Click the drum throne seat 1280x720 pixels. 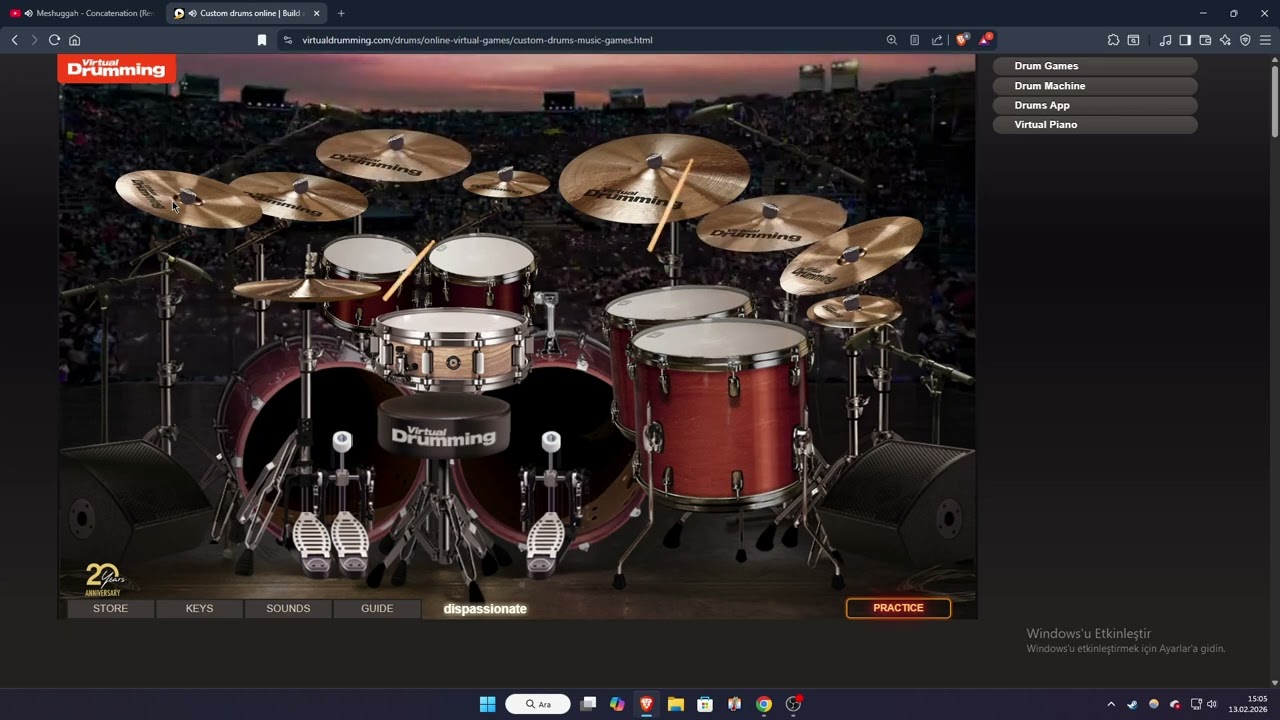click(444, 425)
